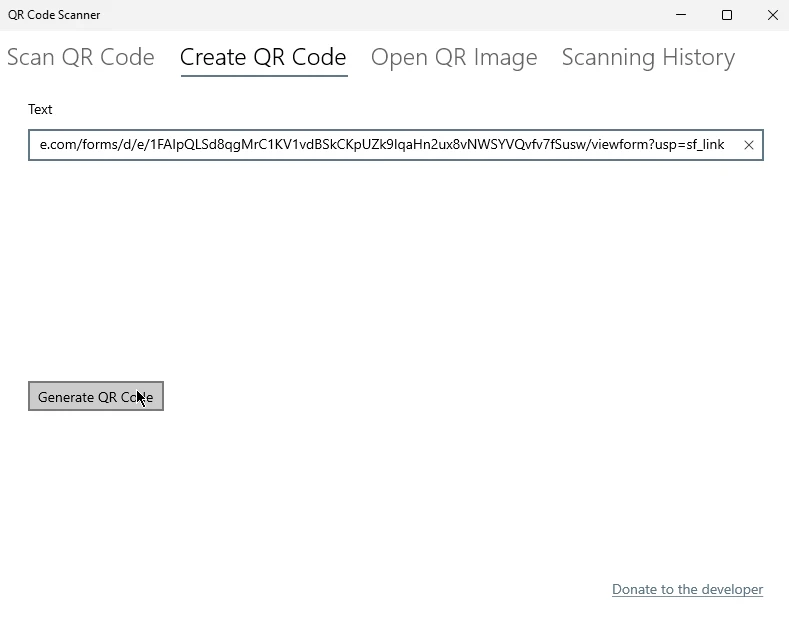Click the 'Text' label above the input
789x629 pixels.
coord(40,109)
